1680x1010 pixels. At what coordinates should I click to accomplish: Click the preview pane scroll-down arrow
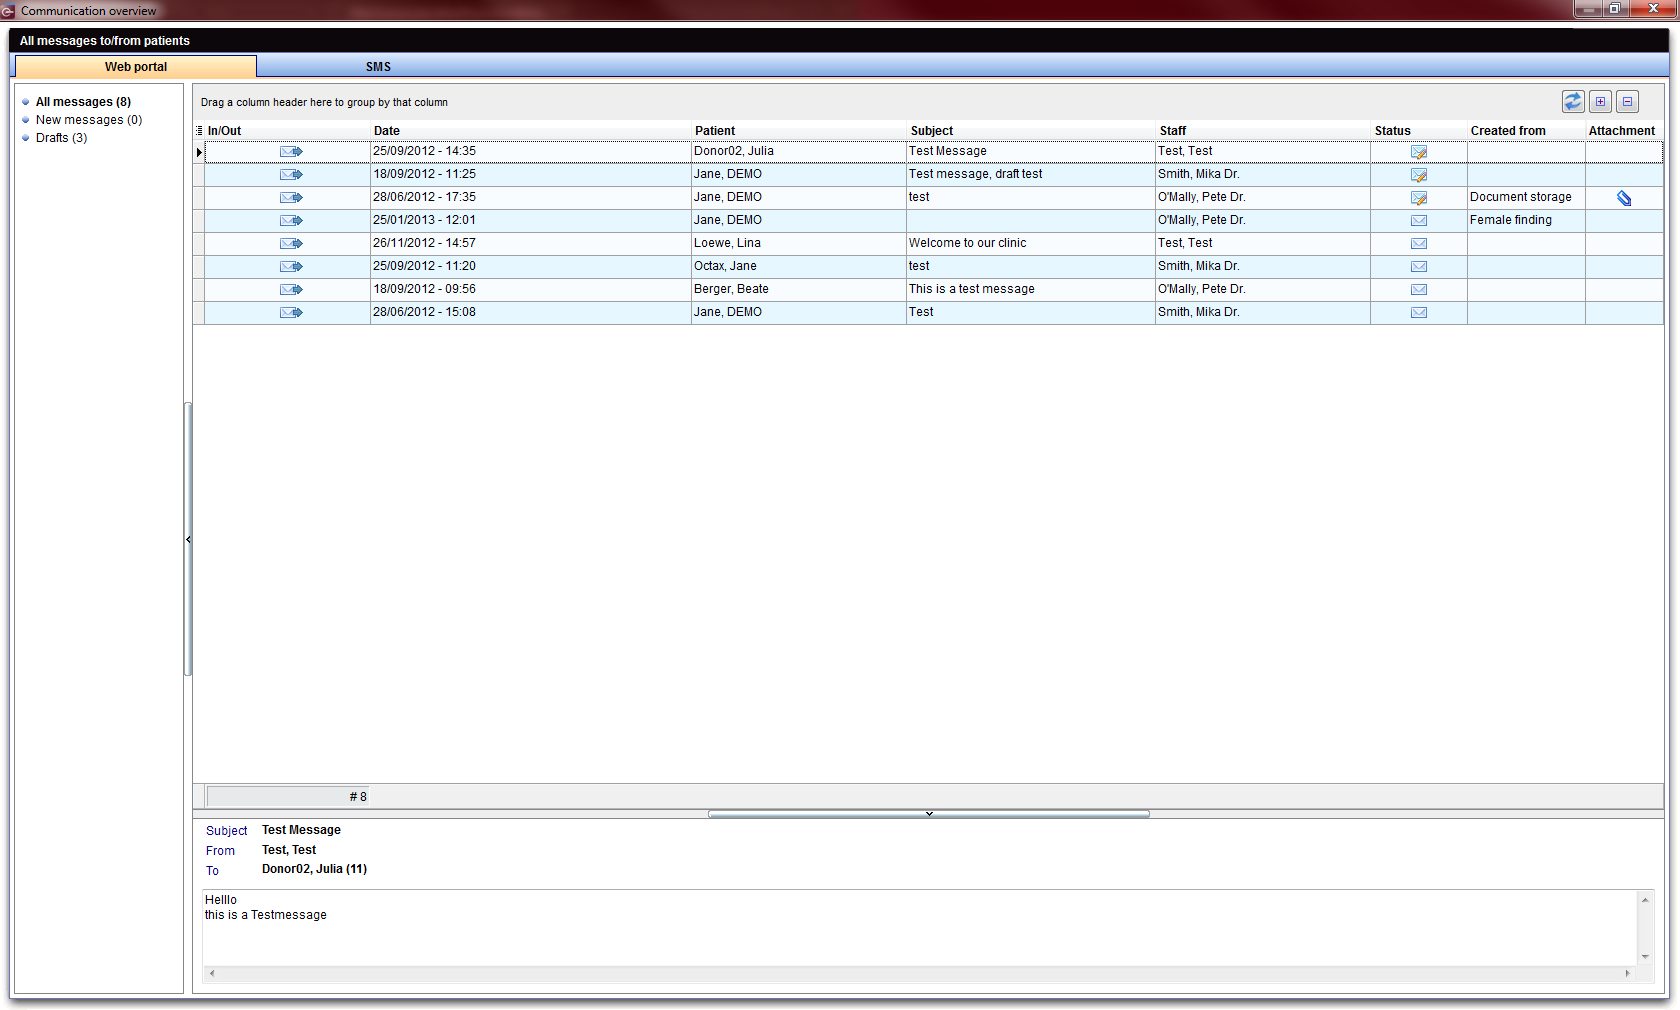pyautogui.click(x=1645, y=957)
